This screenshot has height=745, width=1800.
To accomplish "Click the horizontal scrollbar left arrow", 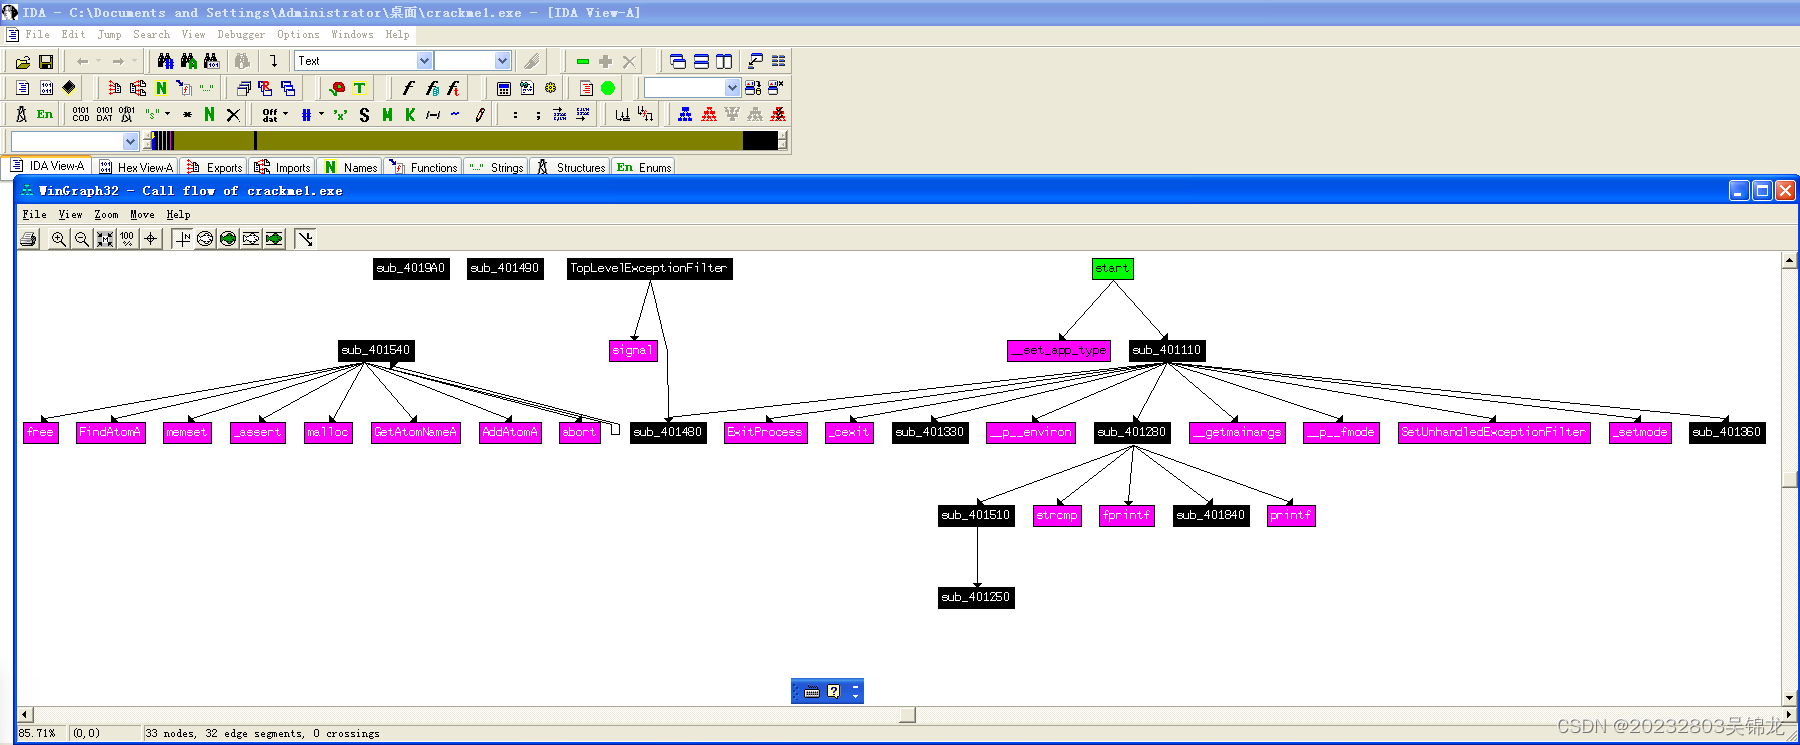I will click(25, 714).
